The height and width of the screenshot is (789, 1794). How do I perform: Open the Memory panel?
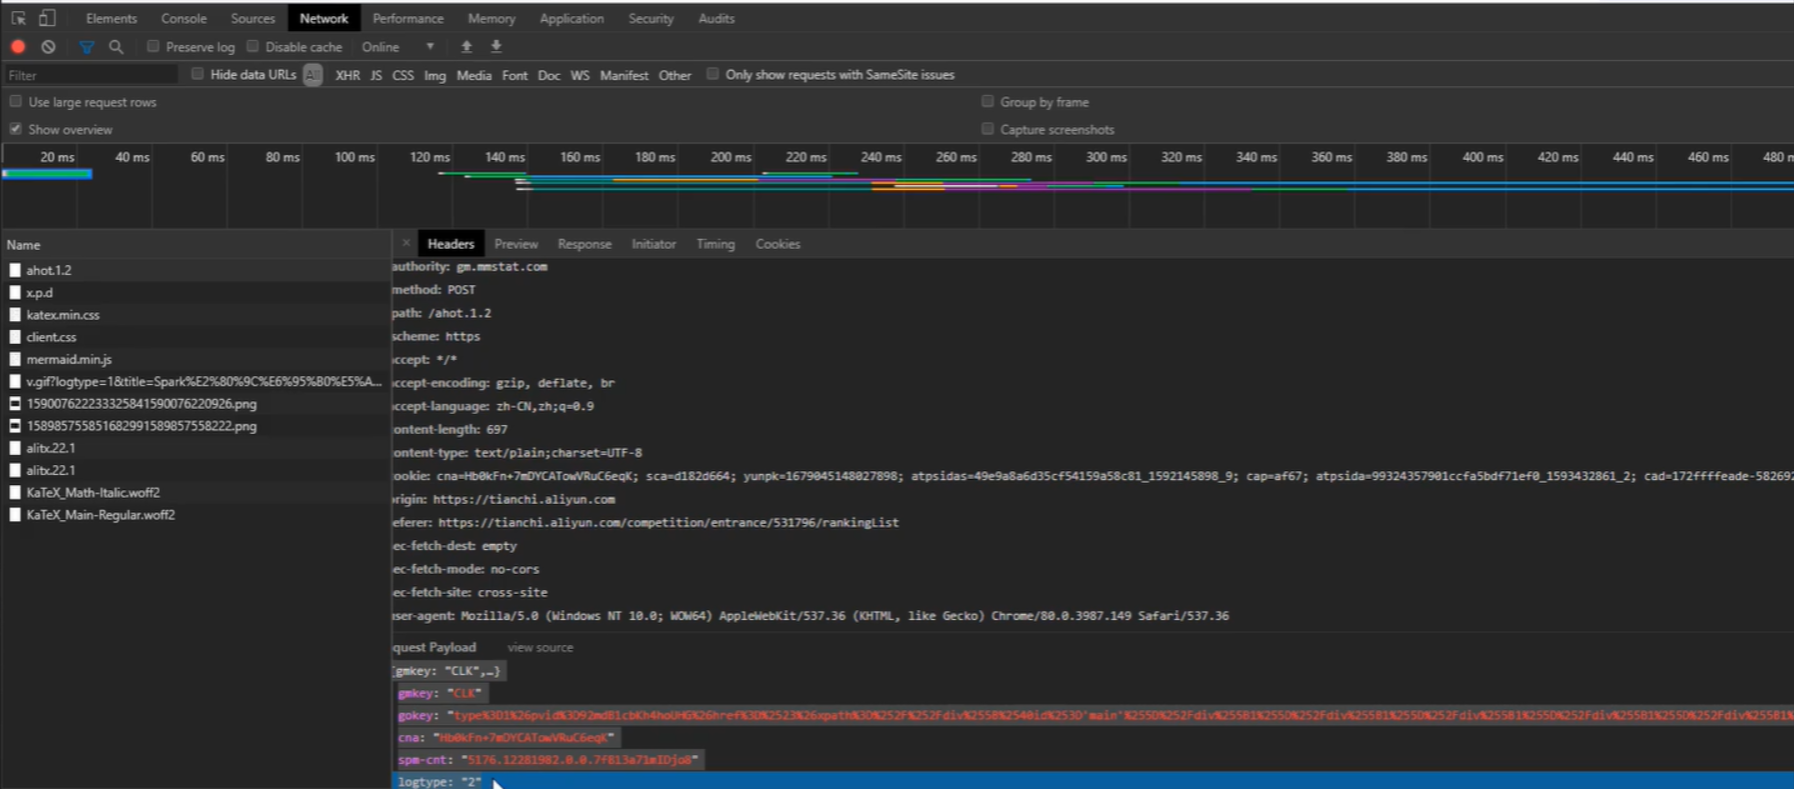click(491, 18)
